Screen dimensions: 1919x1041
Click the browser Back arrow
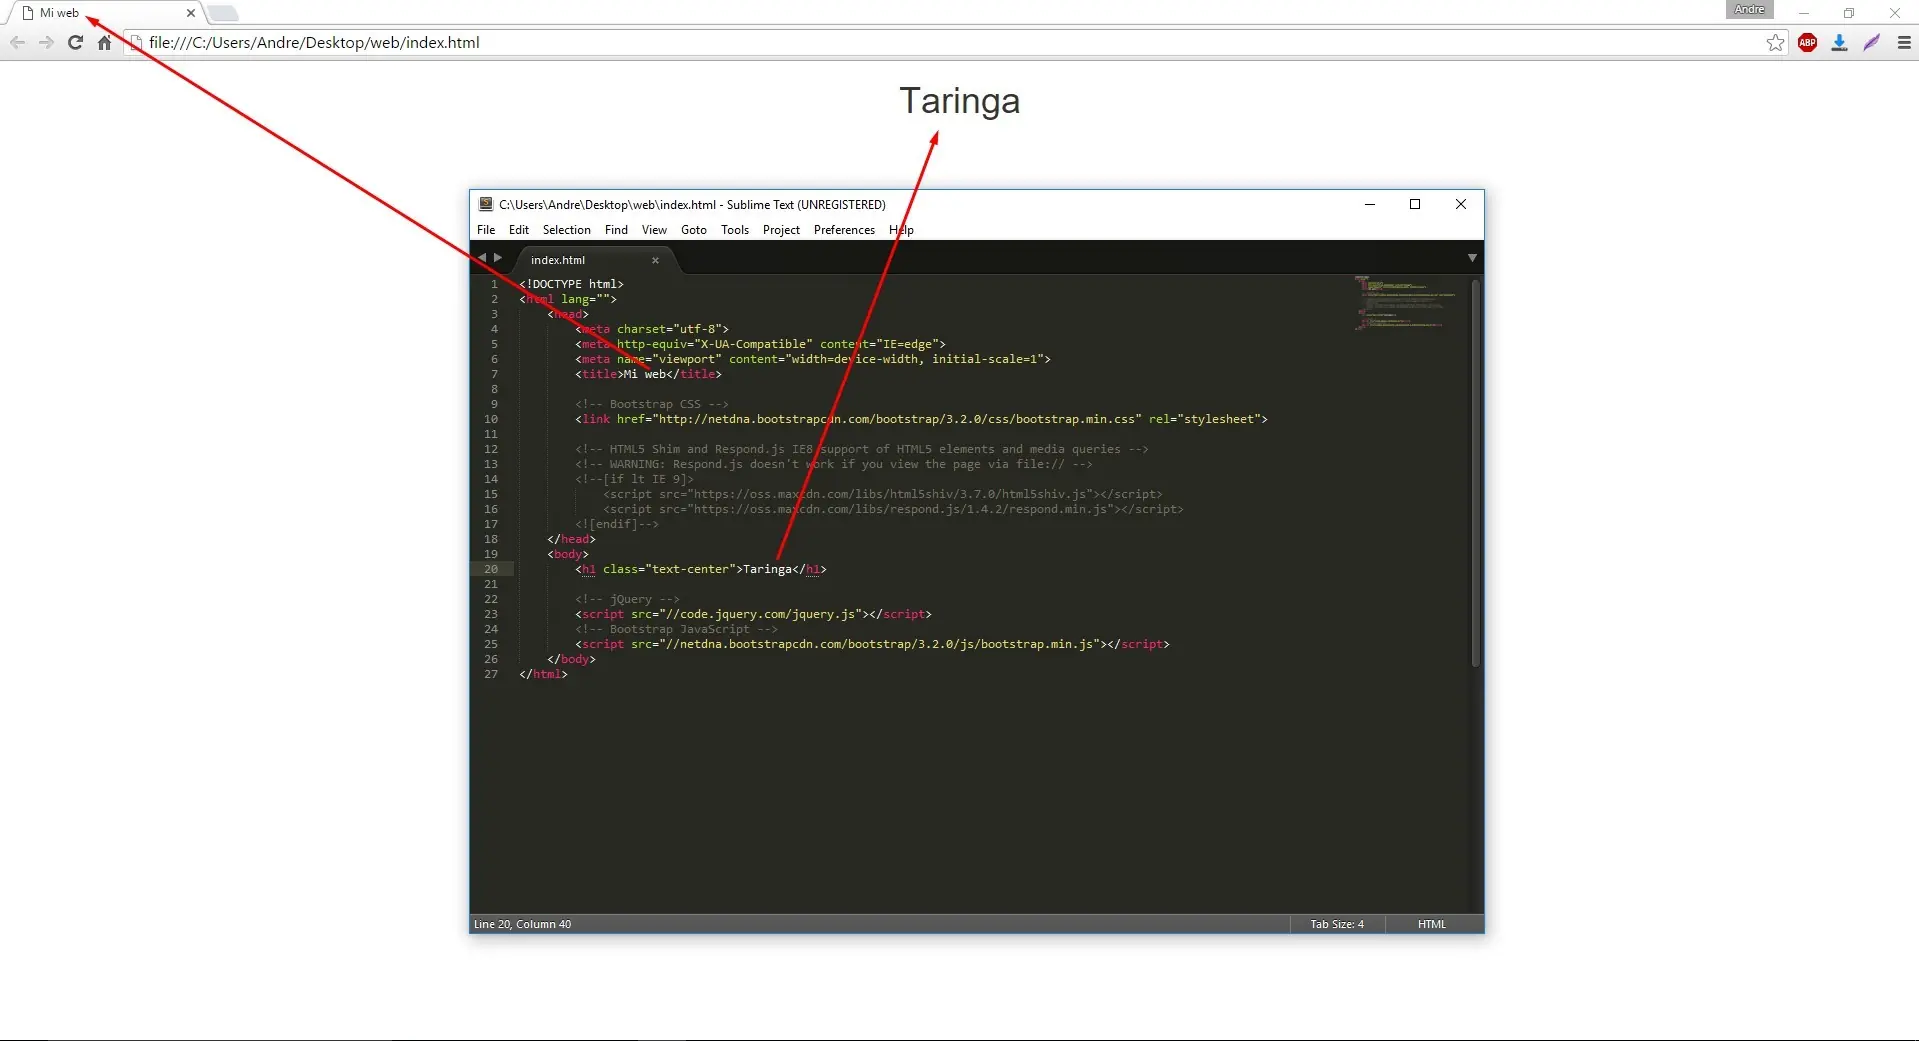click(x=17, y=43)
